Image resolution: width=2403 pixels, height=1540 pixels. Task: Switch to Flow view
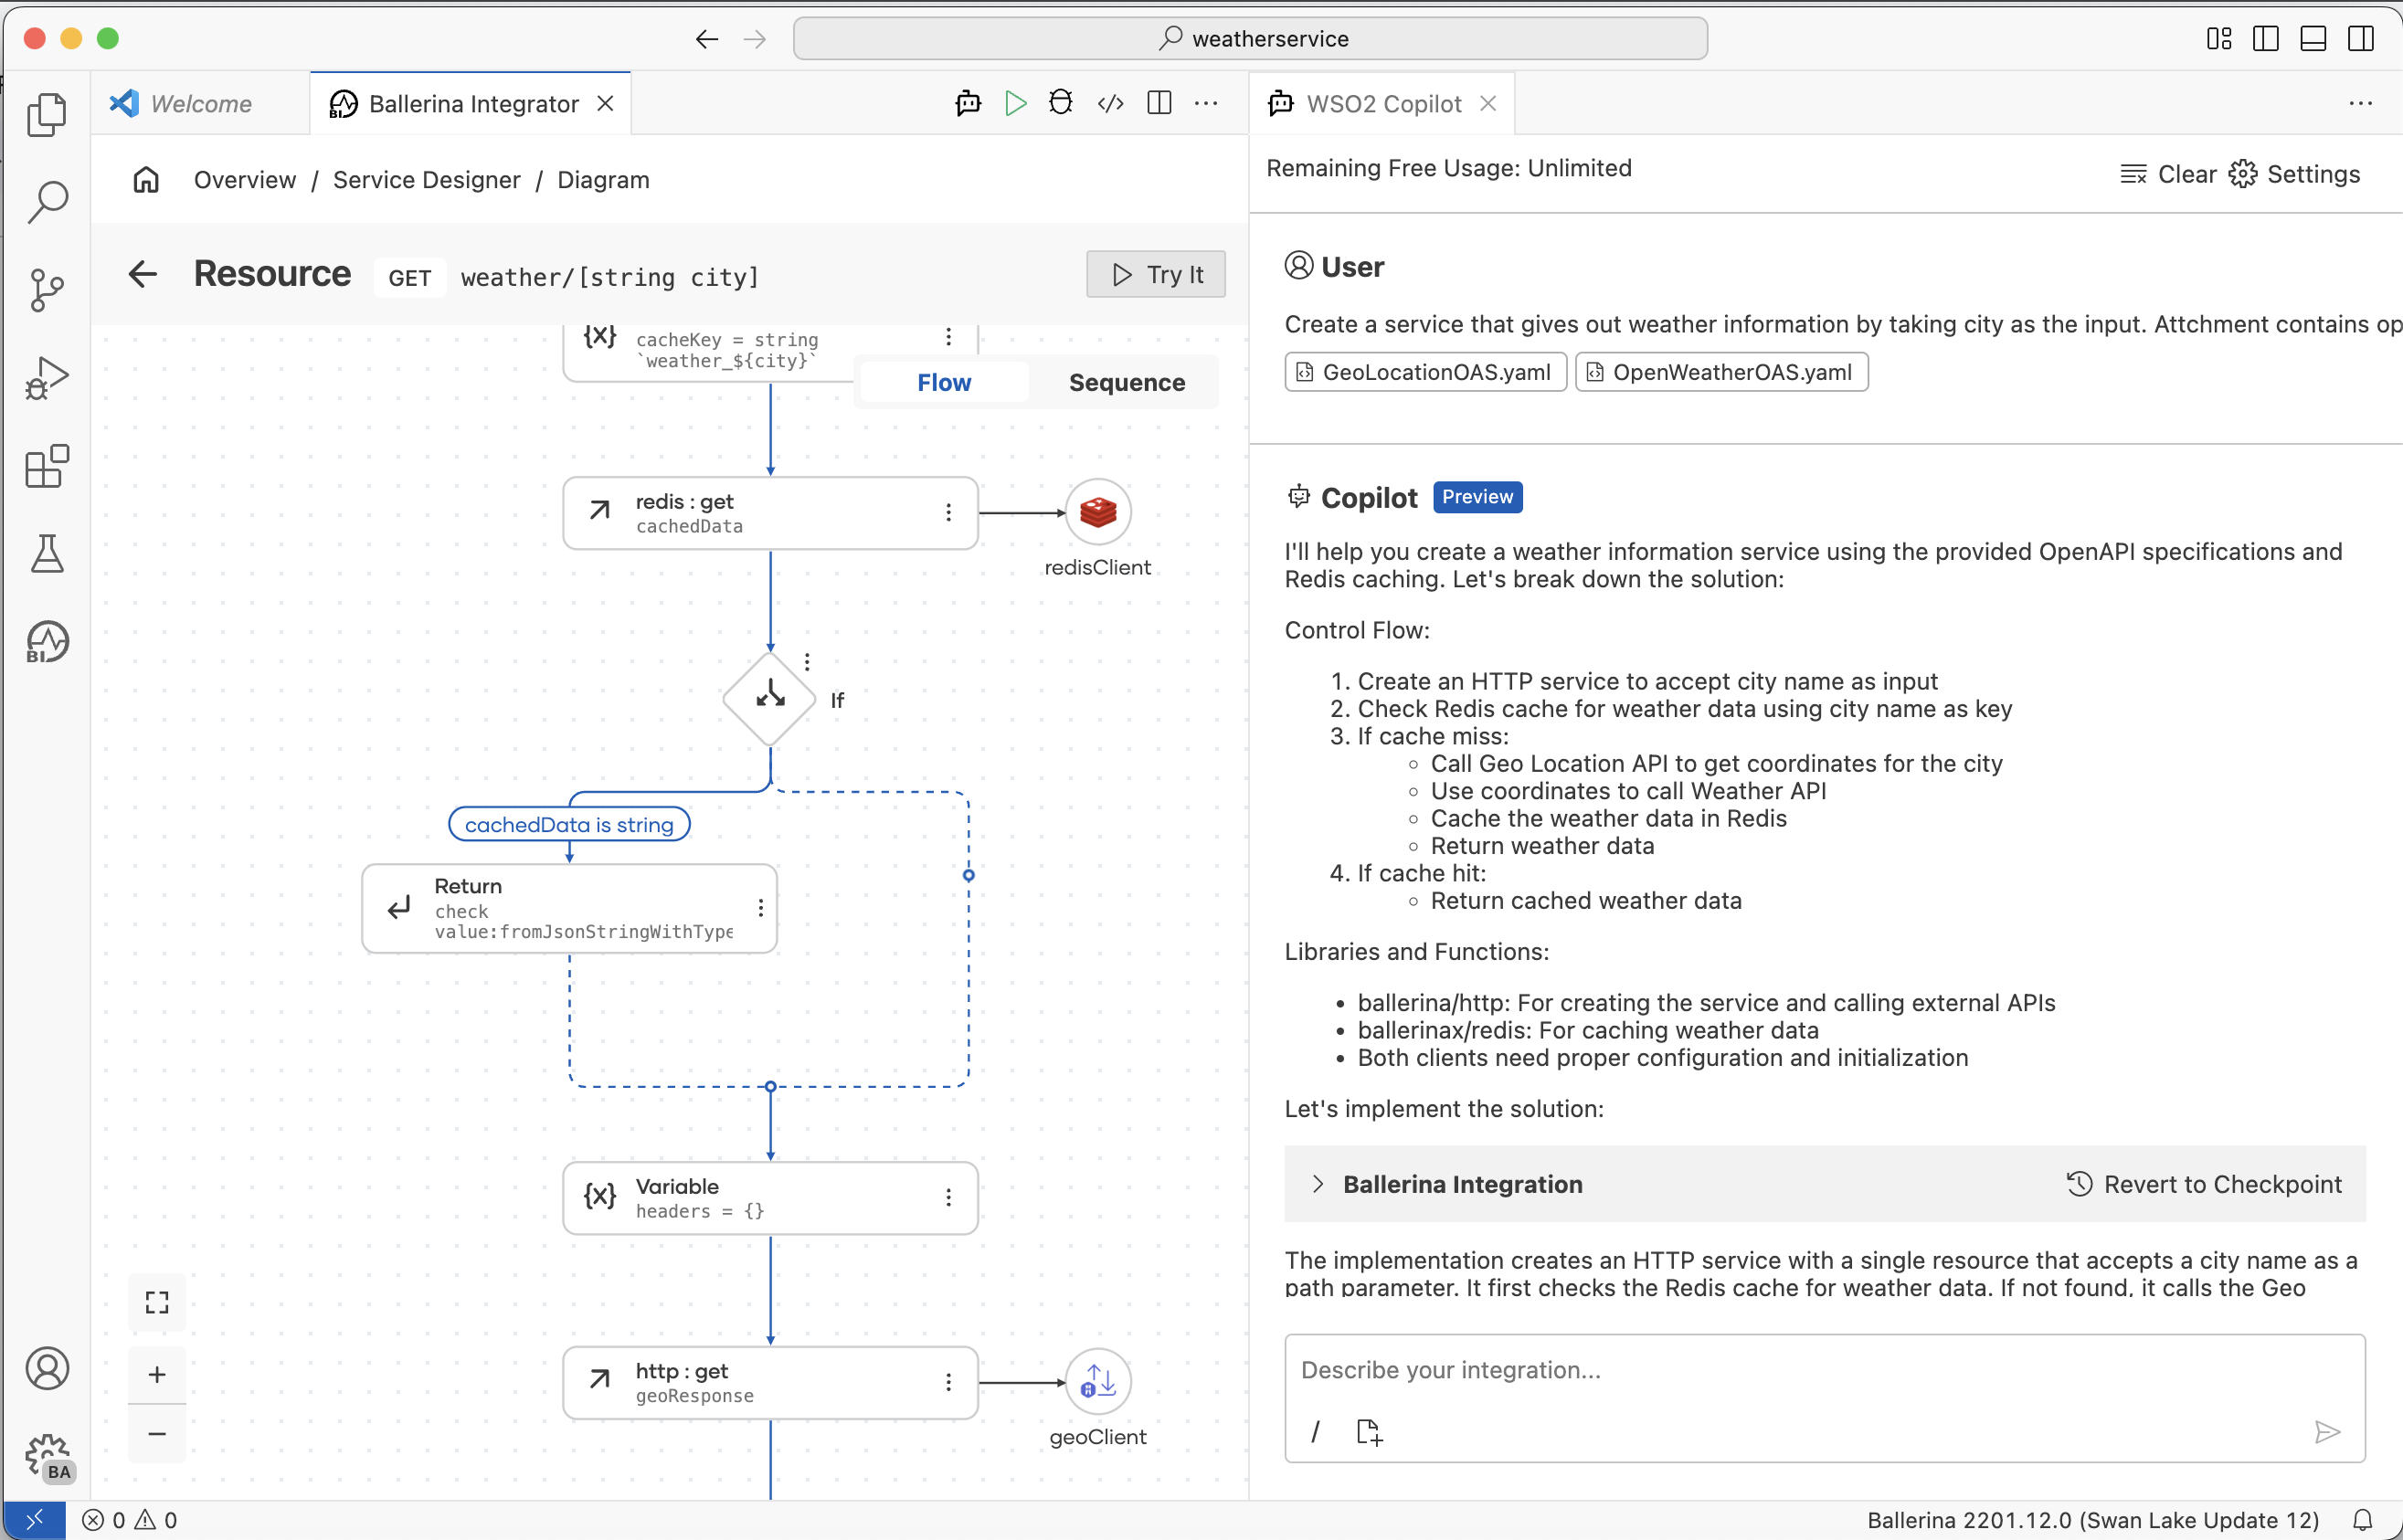[x=944, y=382]
